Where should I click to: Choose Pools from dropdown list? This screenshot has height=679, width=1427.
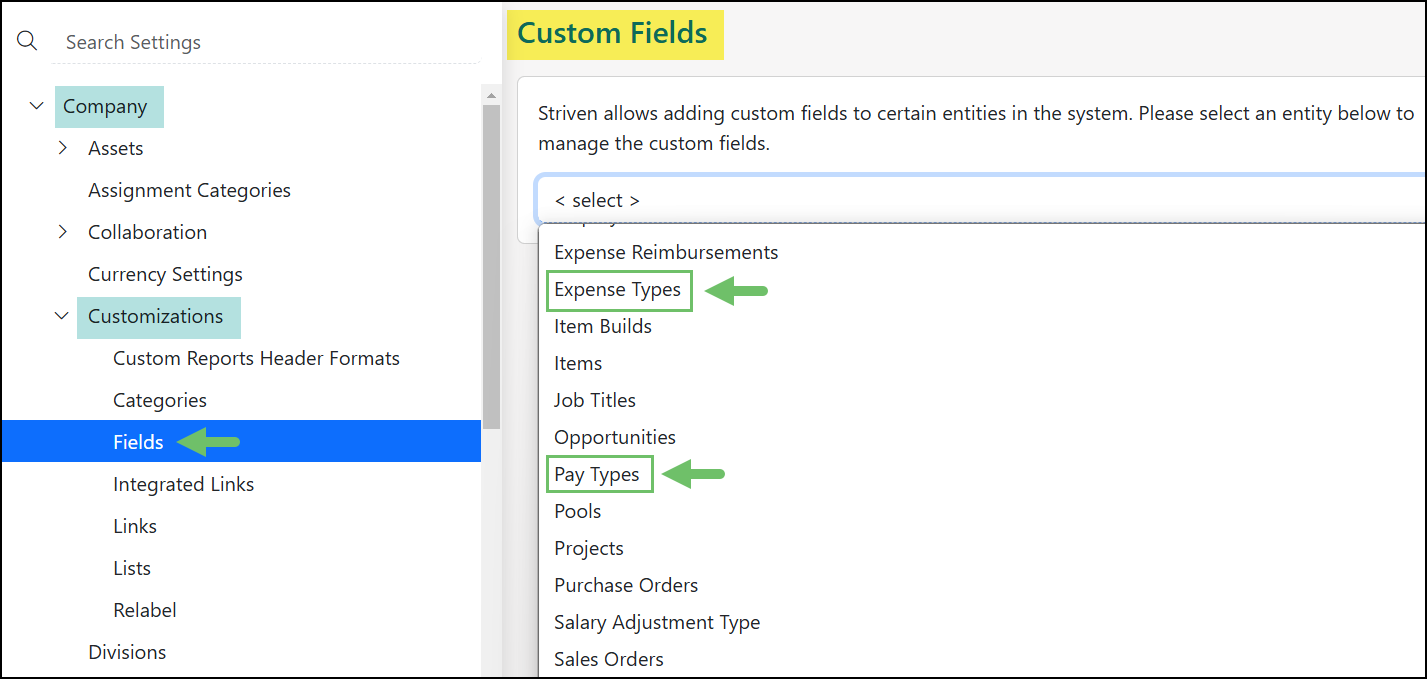coord(578,511)
